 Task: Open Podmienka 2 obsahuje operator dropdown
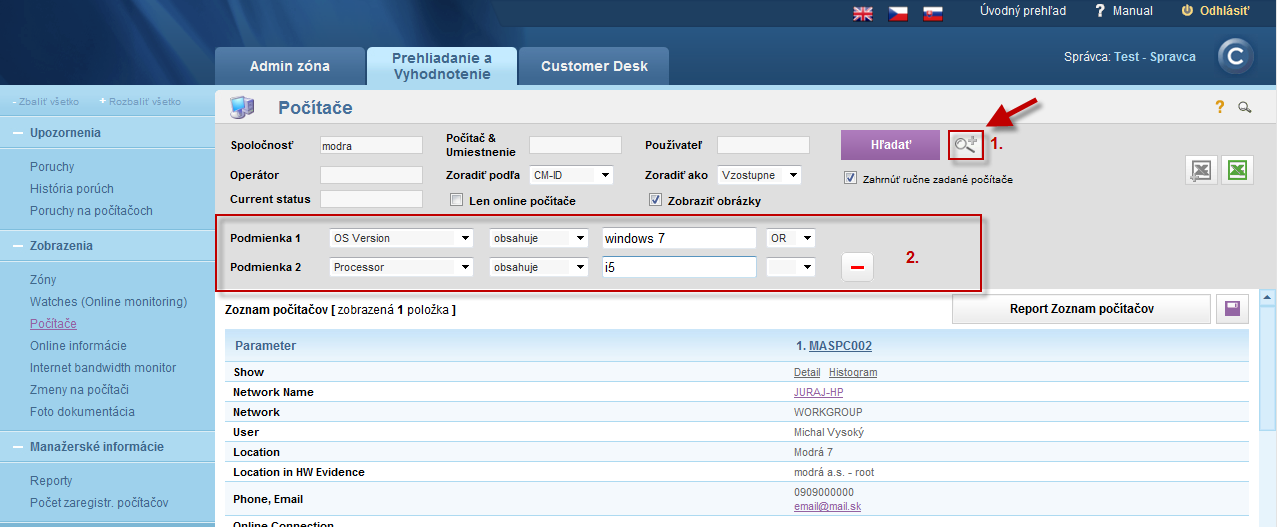coord(538,267)
